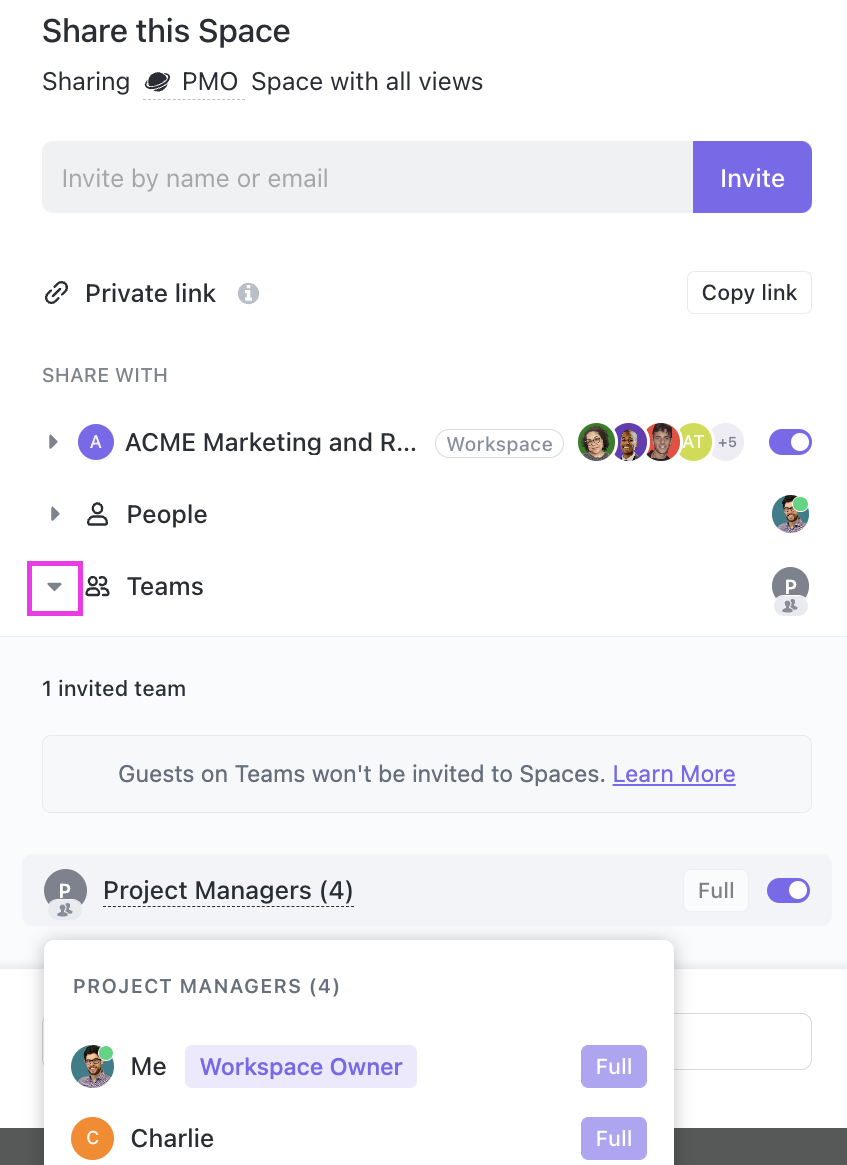Open Charlie's Full permission menu
This screenshot has height=1165, width=847.
point(613,1138)
